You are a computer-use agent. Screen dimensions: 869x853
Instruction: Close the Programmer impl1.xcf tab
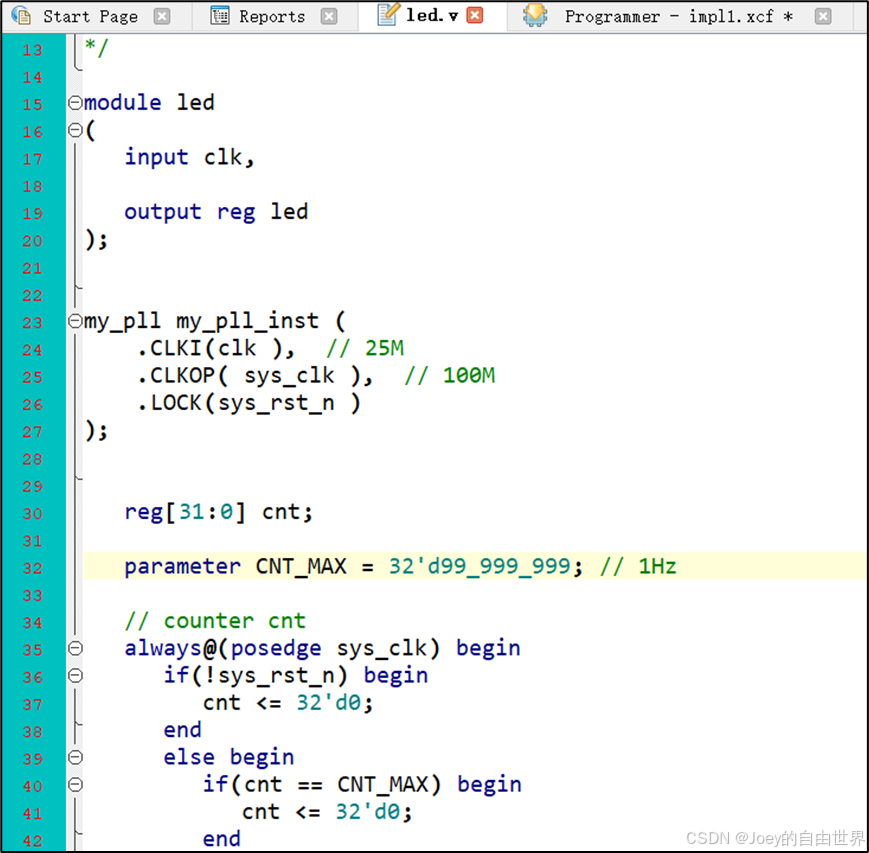[823, 17]
